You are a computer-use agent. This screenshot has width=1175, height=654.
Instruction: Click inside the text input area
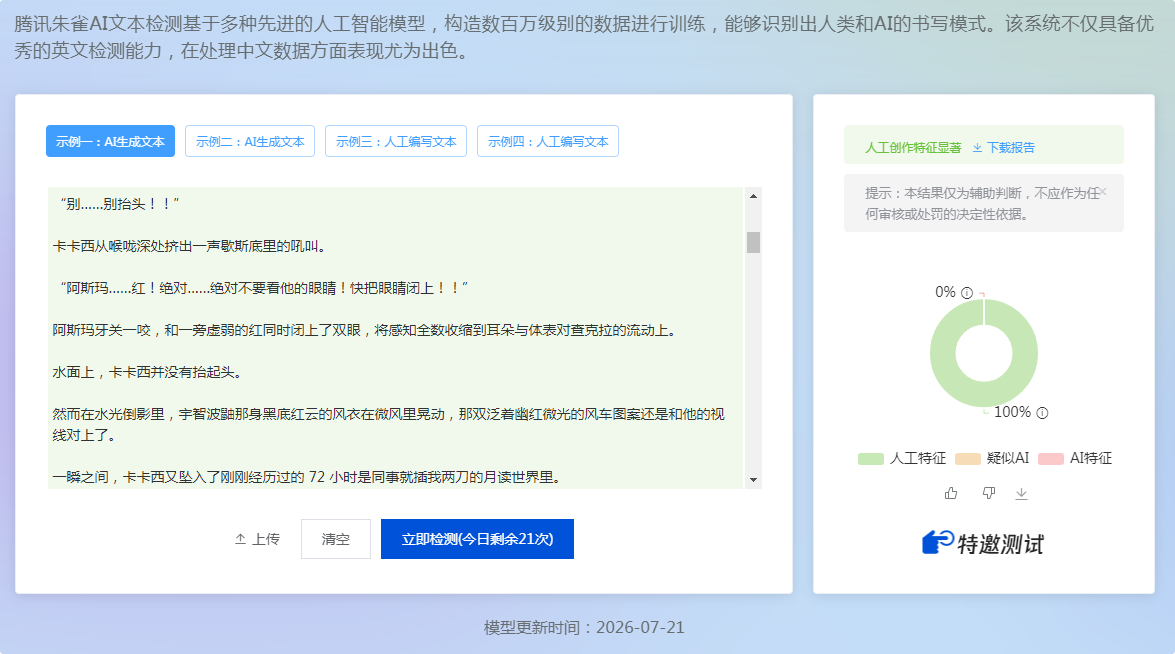pos(396,338)
